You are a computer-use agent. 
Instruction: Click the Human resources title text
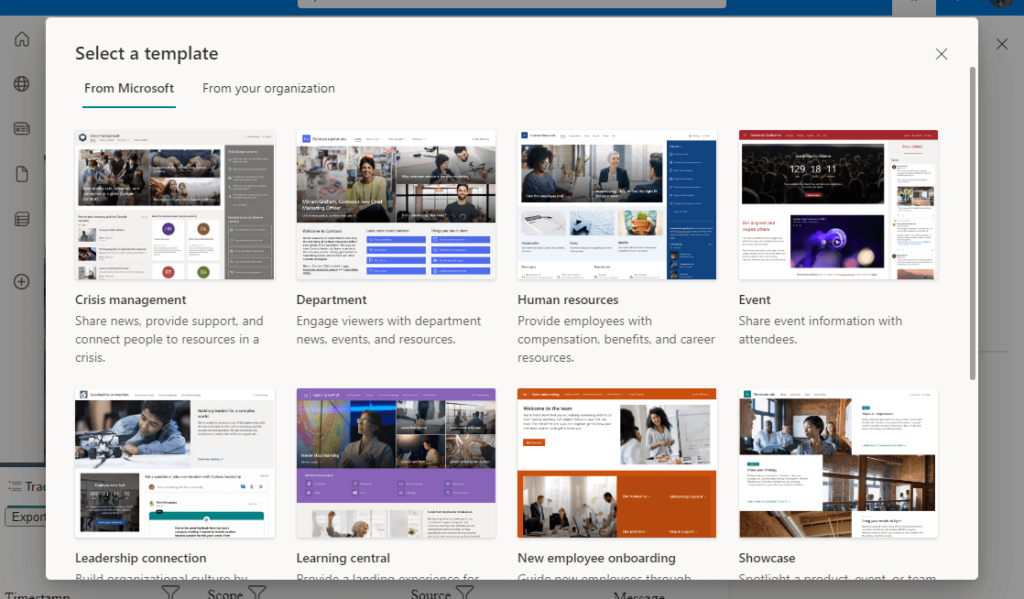click(x=568, y=300)
